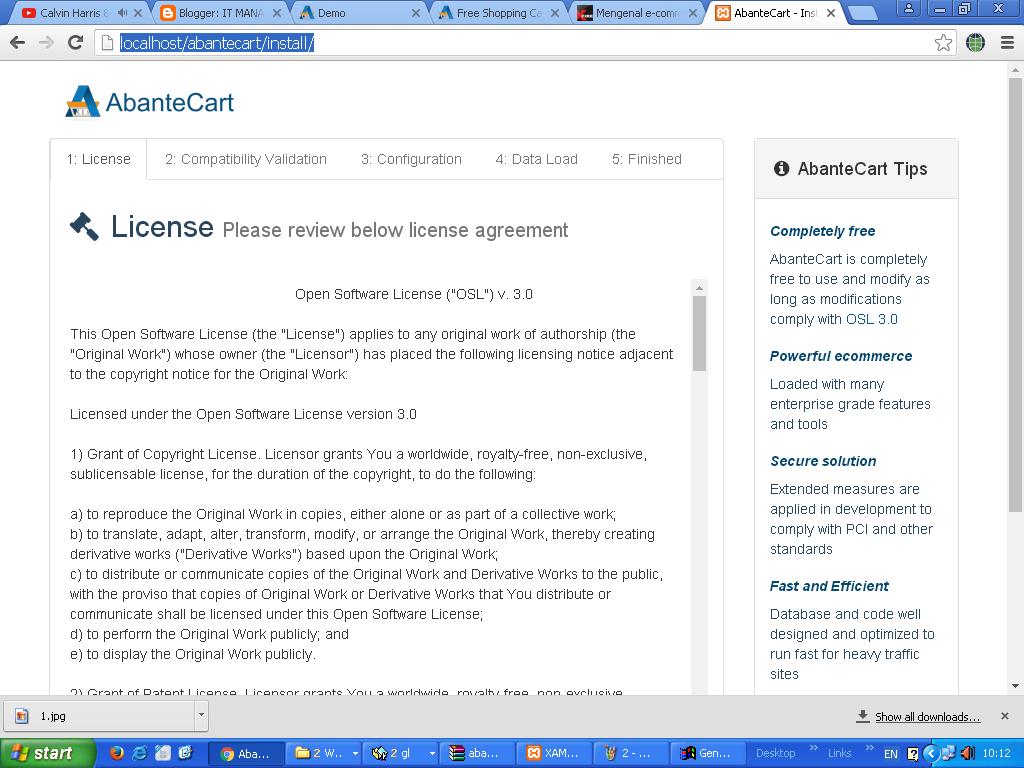Reload the AbanteCart install page
Viewport: 1024px width, 768px height.
76,43
